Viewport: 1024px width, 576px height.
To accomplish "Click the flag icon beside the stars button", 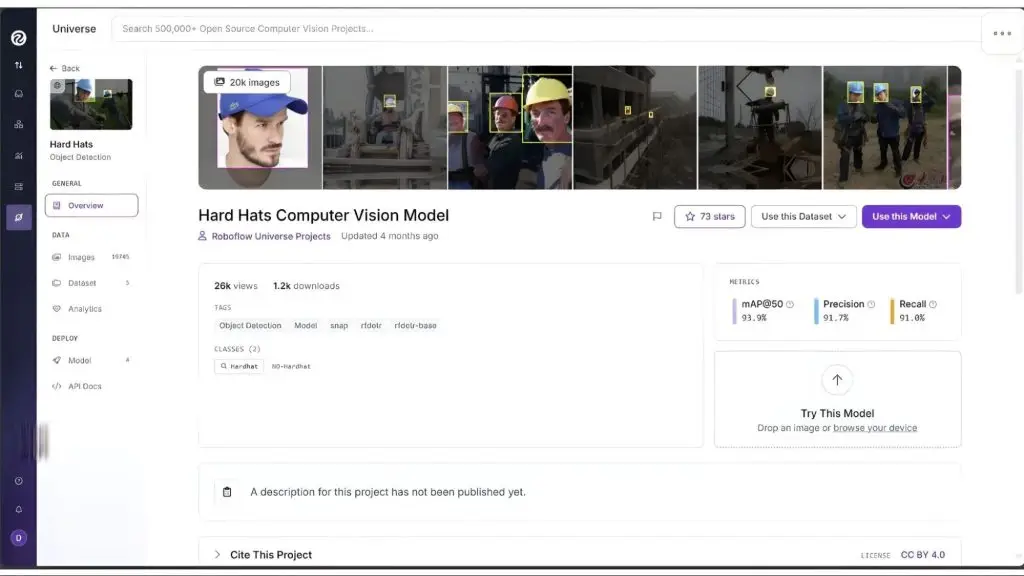I will [657, 216].
